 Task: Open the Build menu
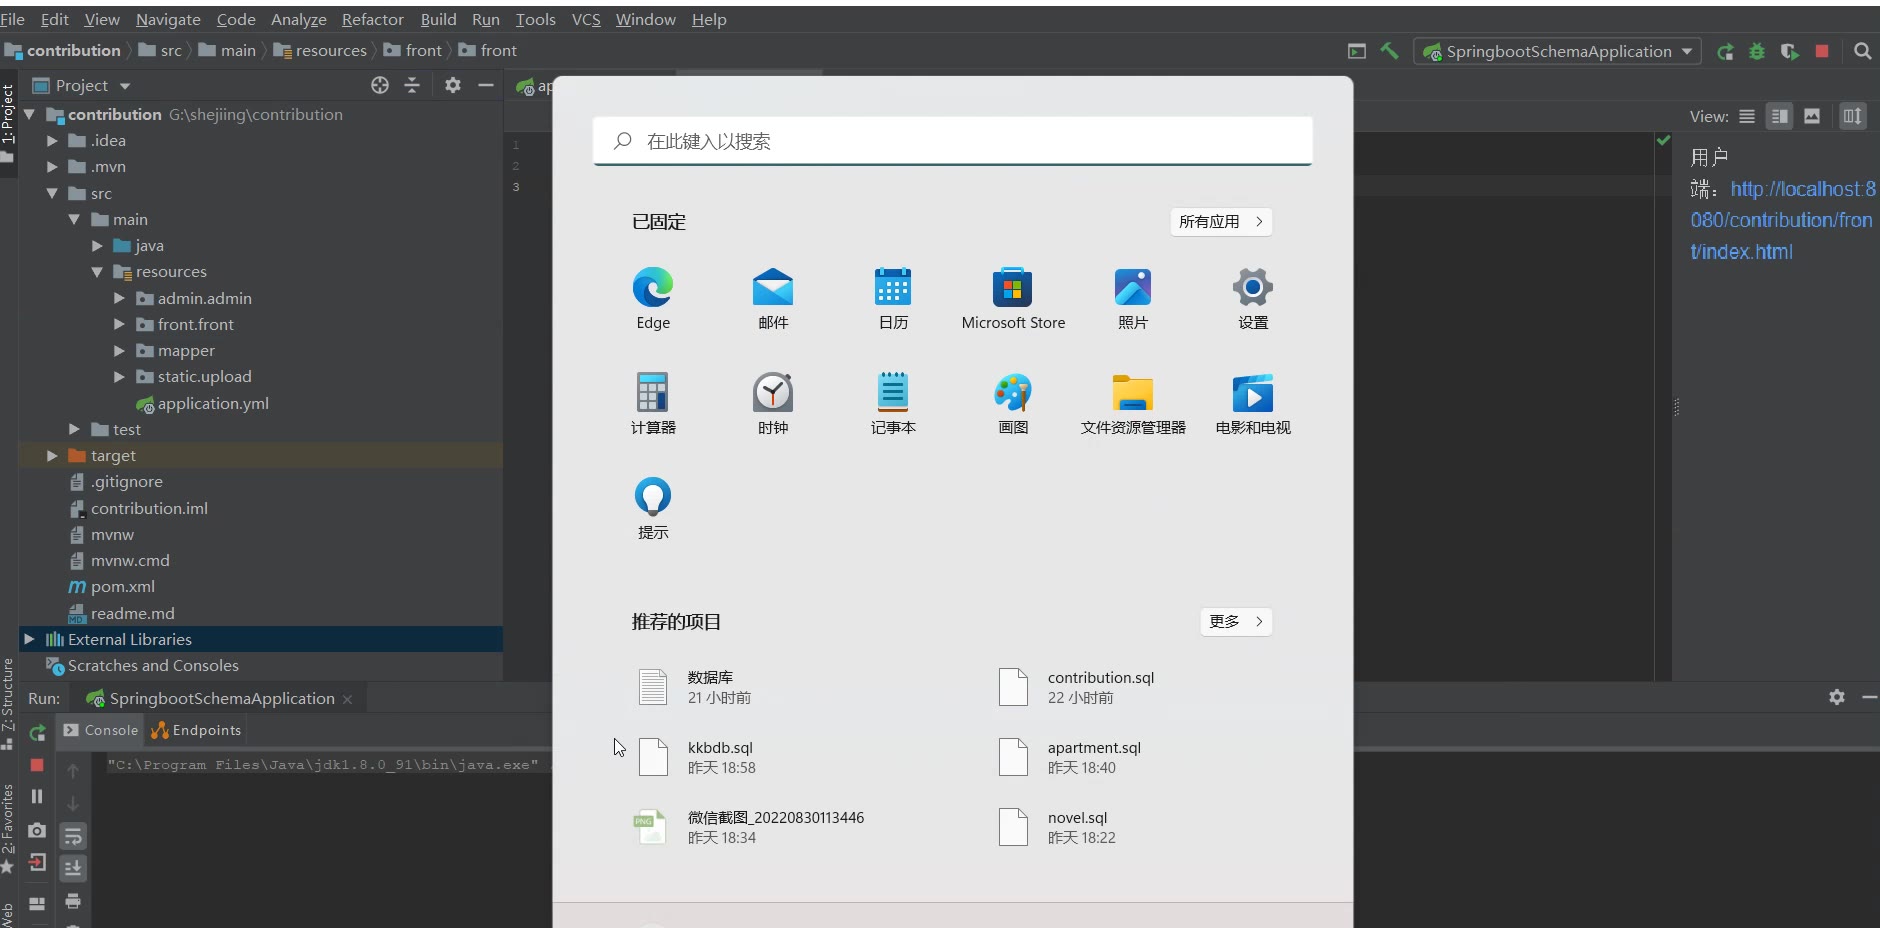coord(438,19)
